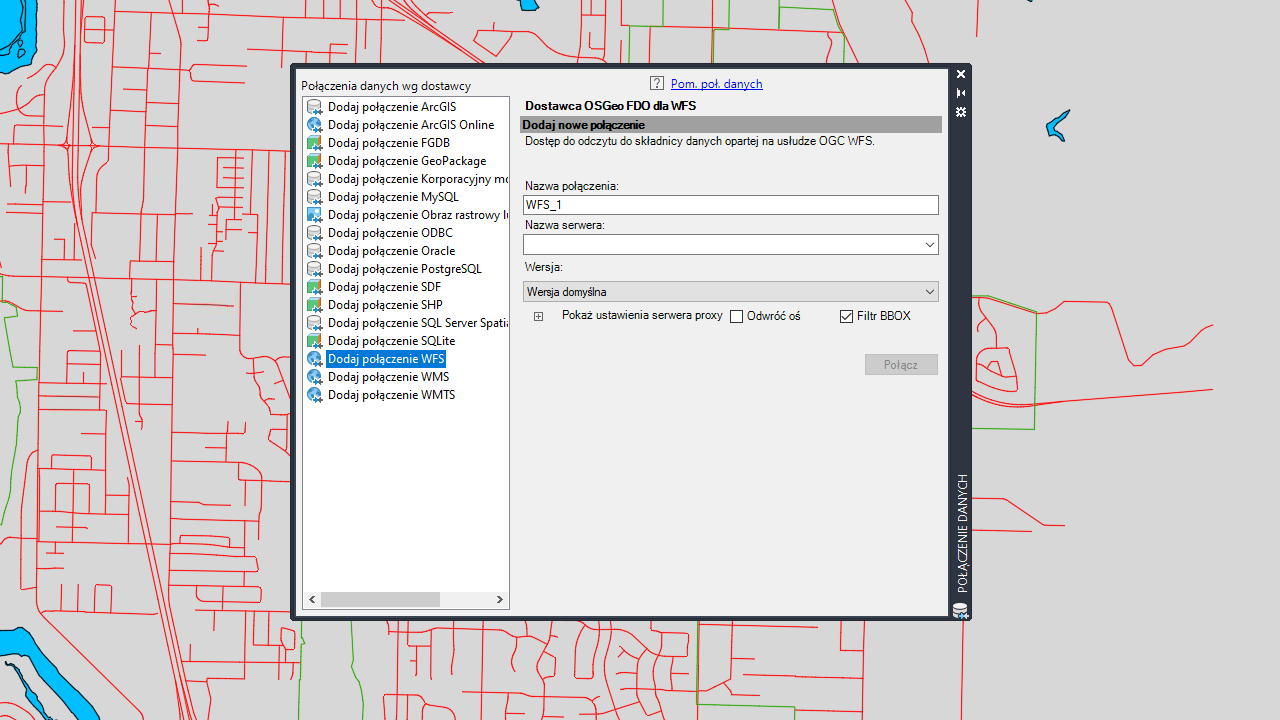This screenshot has width=1280, height=720.
Task: Uncheck the Filtr BBOX checkbox
Action: 847,316
